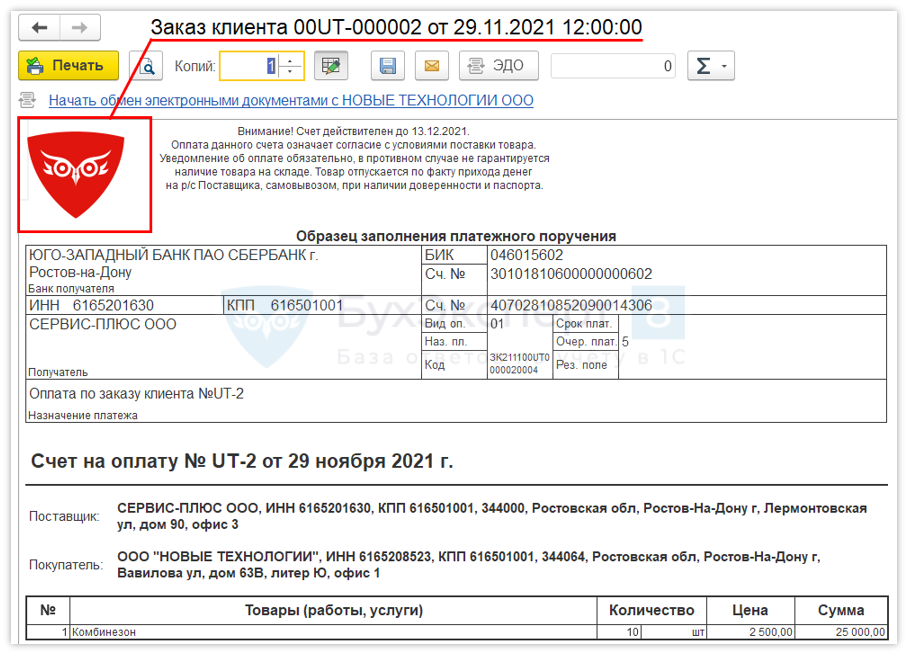The height and width of the screenshot is (655, 908).
Task: Click the table header Товары (работы, услуги)
Action: 334,610
